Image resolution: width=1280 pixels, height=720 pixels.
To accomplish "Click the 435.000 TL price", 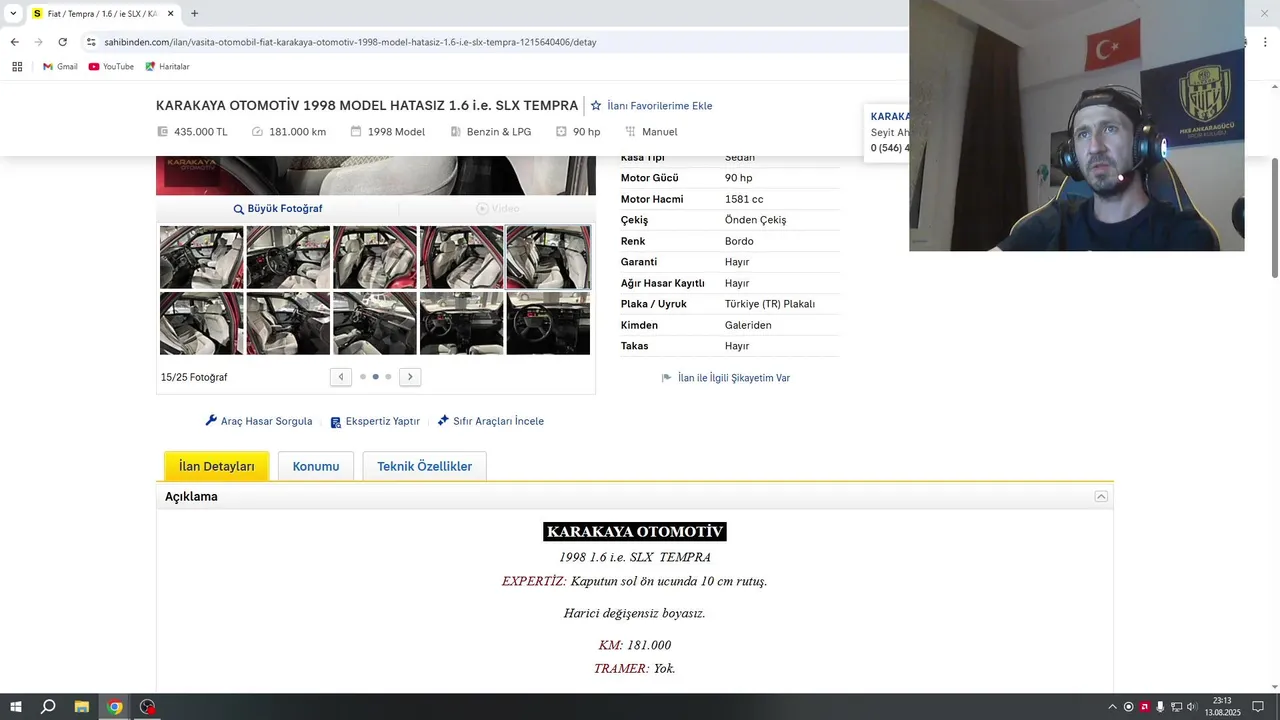I will pos(201,132).
